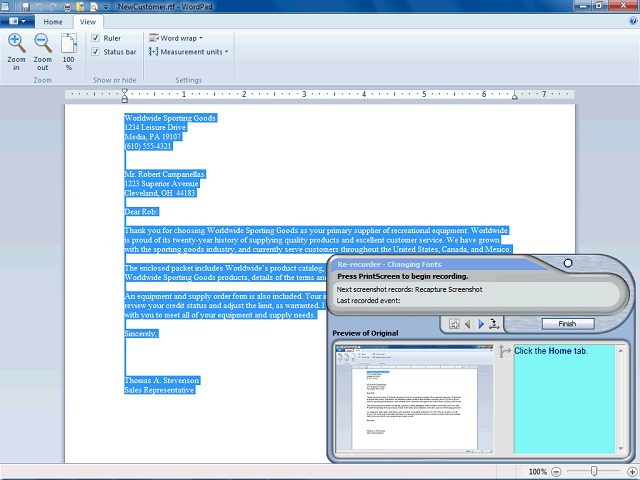Click the 100% zoom value in status bar

click(538, 472)
